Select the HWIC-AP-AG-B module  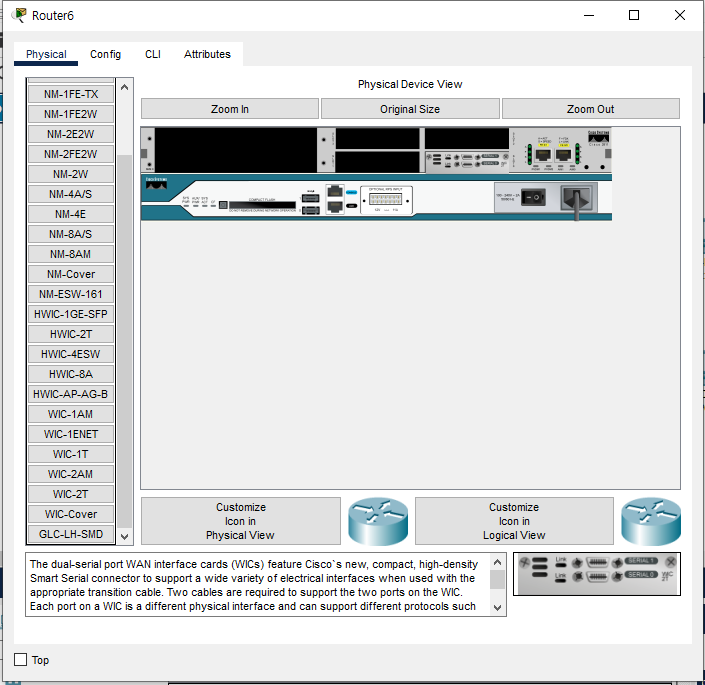click(71, 394)
